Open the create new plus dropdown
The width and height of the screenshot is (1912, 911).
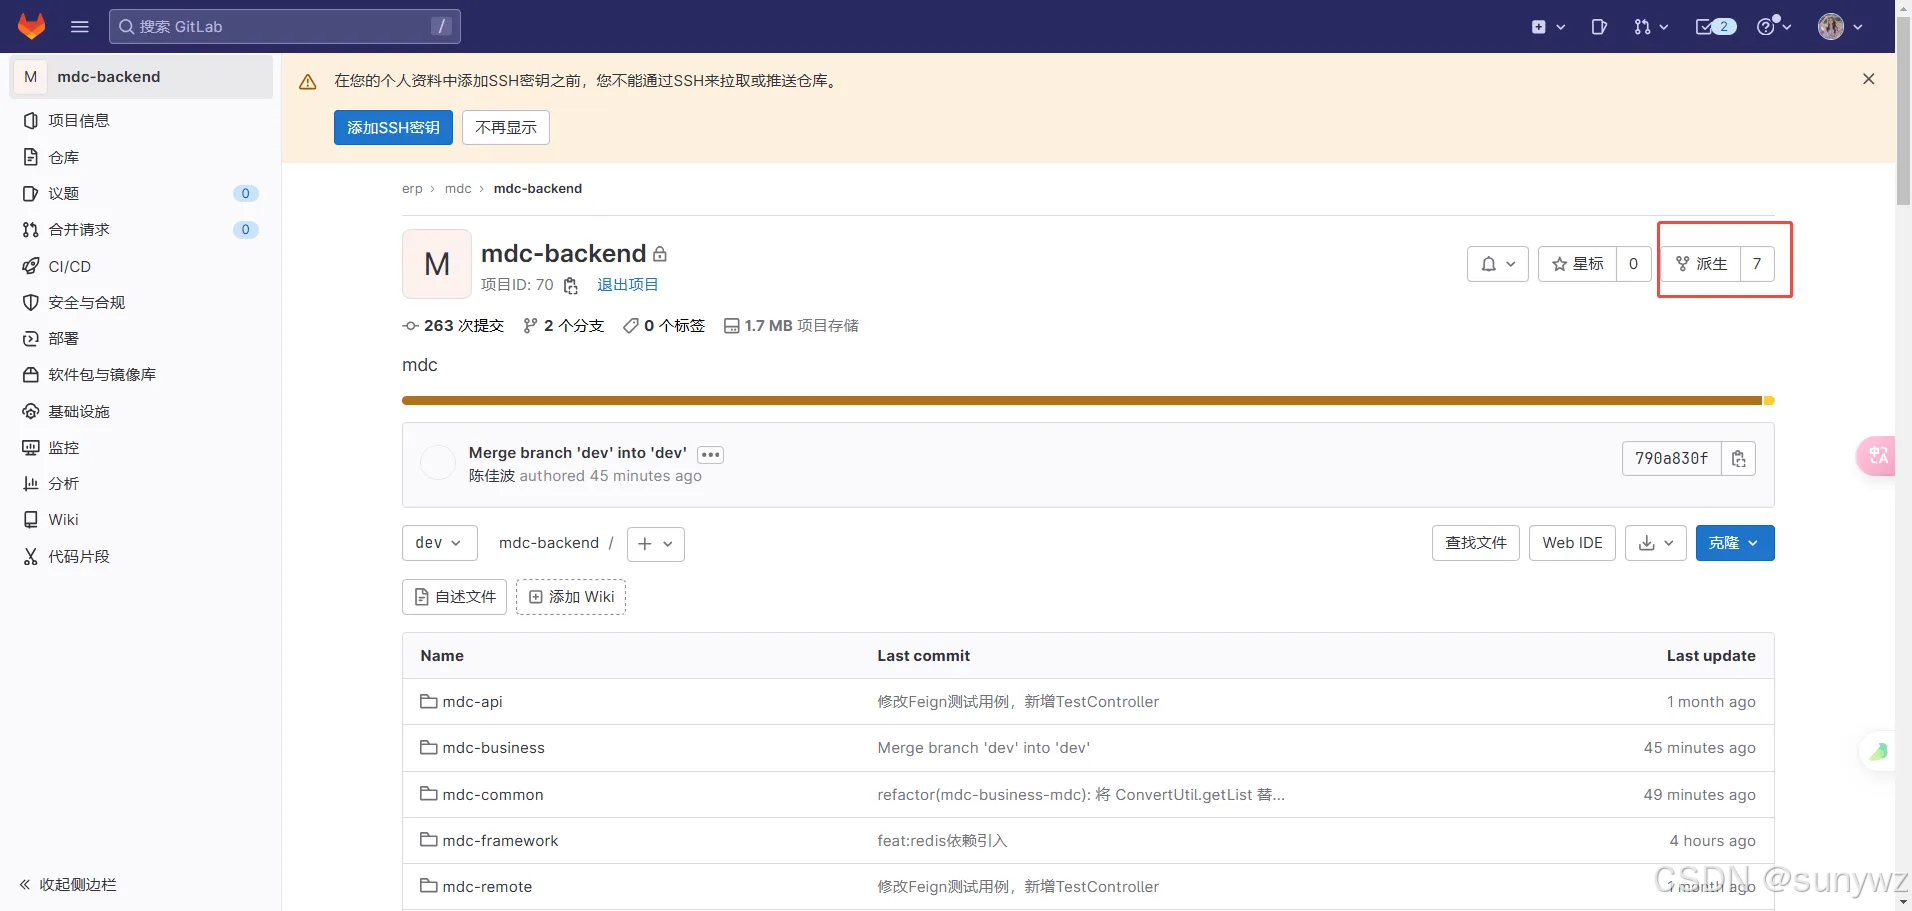(1548, 27)
